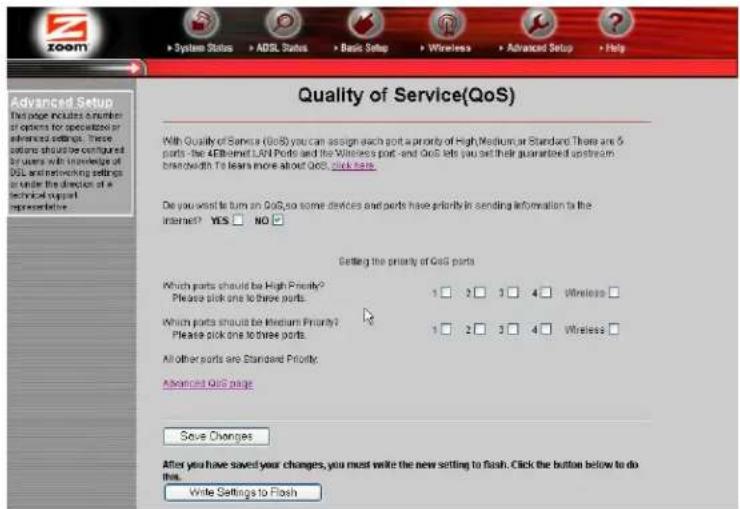
Task: Set port 1 as Medium Priority
Action: tap(446, 329)
